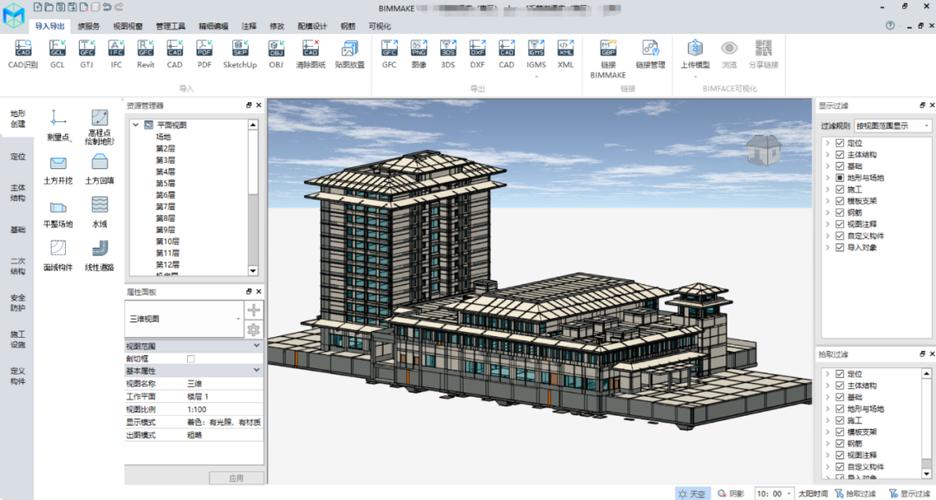Click the 上传模型 upload model icon
The width and height of the screenshot is (936, 500).
pyautogui.click(x=695, y=54)
